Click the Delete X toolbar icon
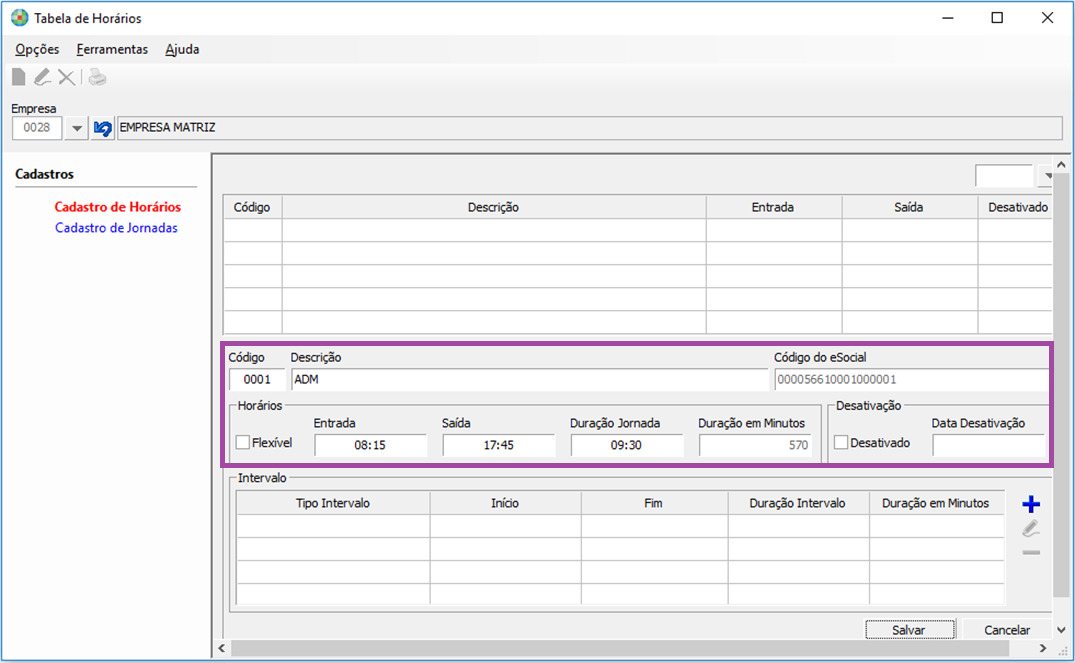This screenshot has width=1075, height=663. [x=66, y=77]
